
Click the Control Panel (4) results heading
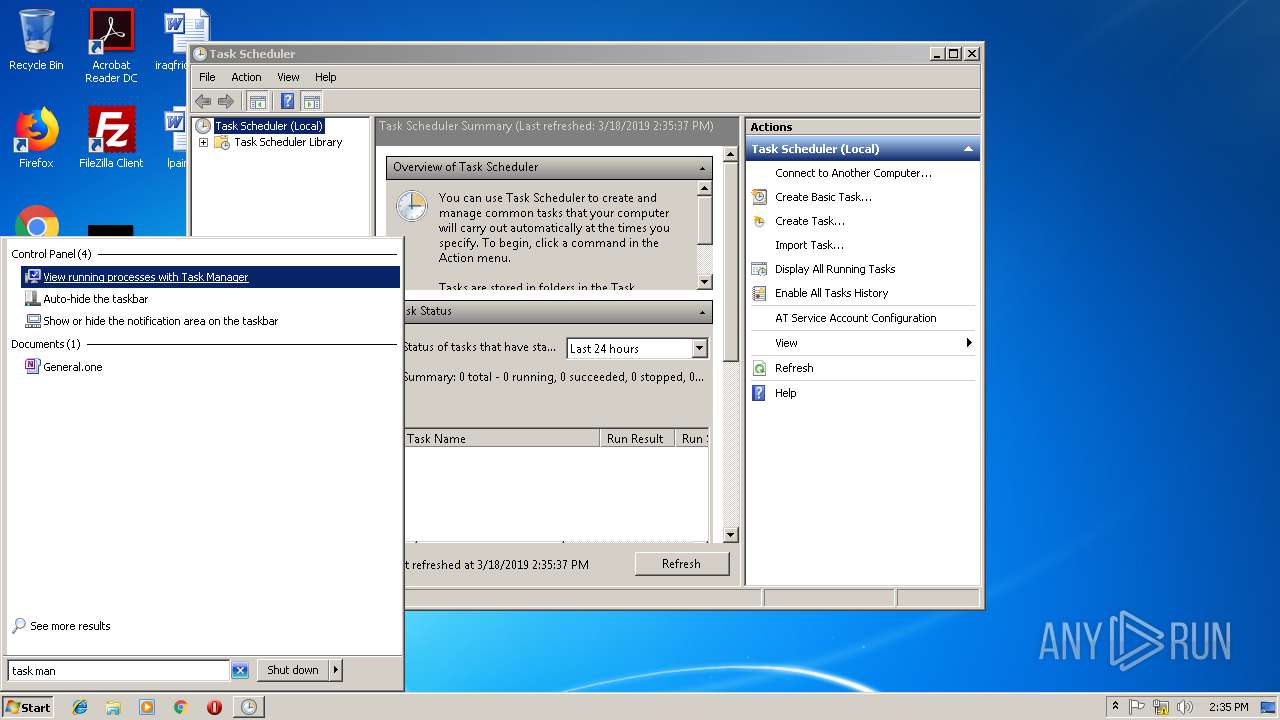51,254
